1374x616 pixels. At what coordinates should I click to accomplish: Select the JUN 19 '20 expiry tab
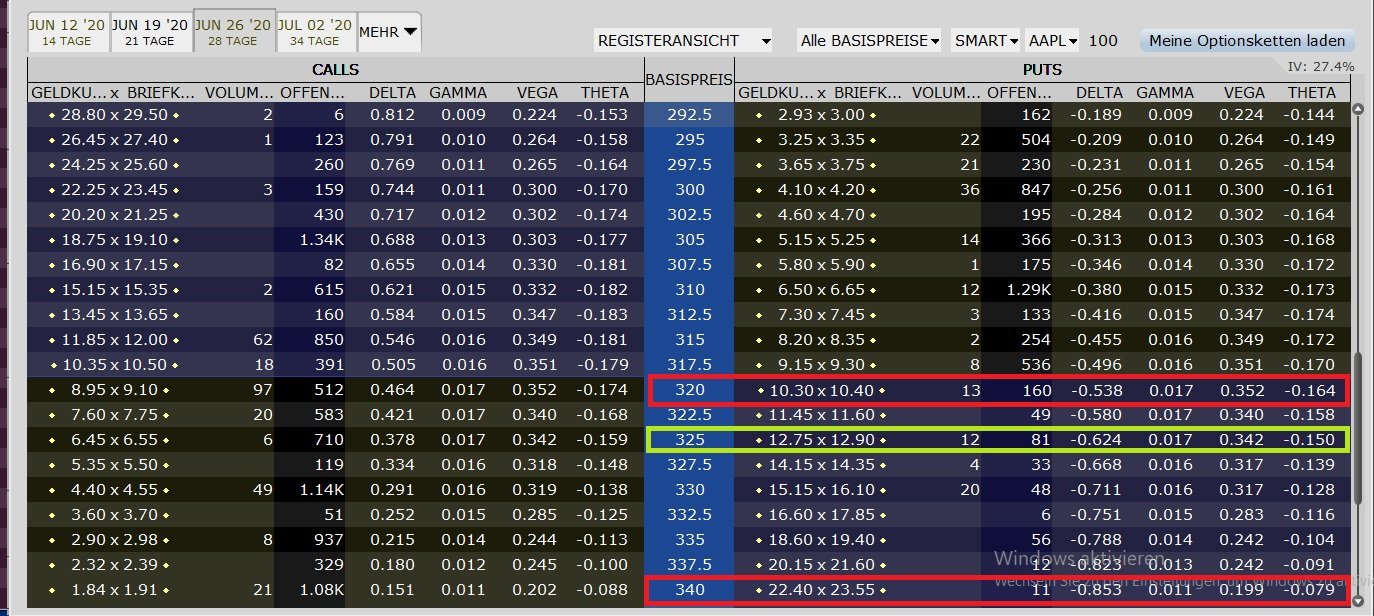(x=149, y=32)
